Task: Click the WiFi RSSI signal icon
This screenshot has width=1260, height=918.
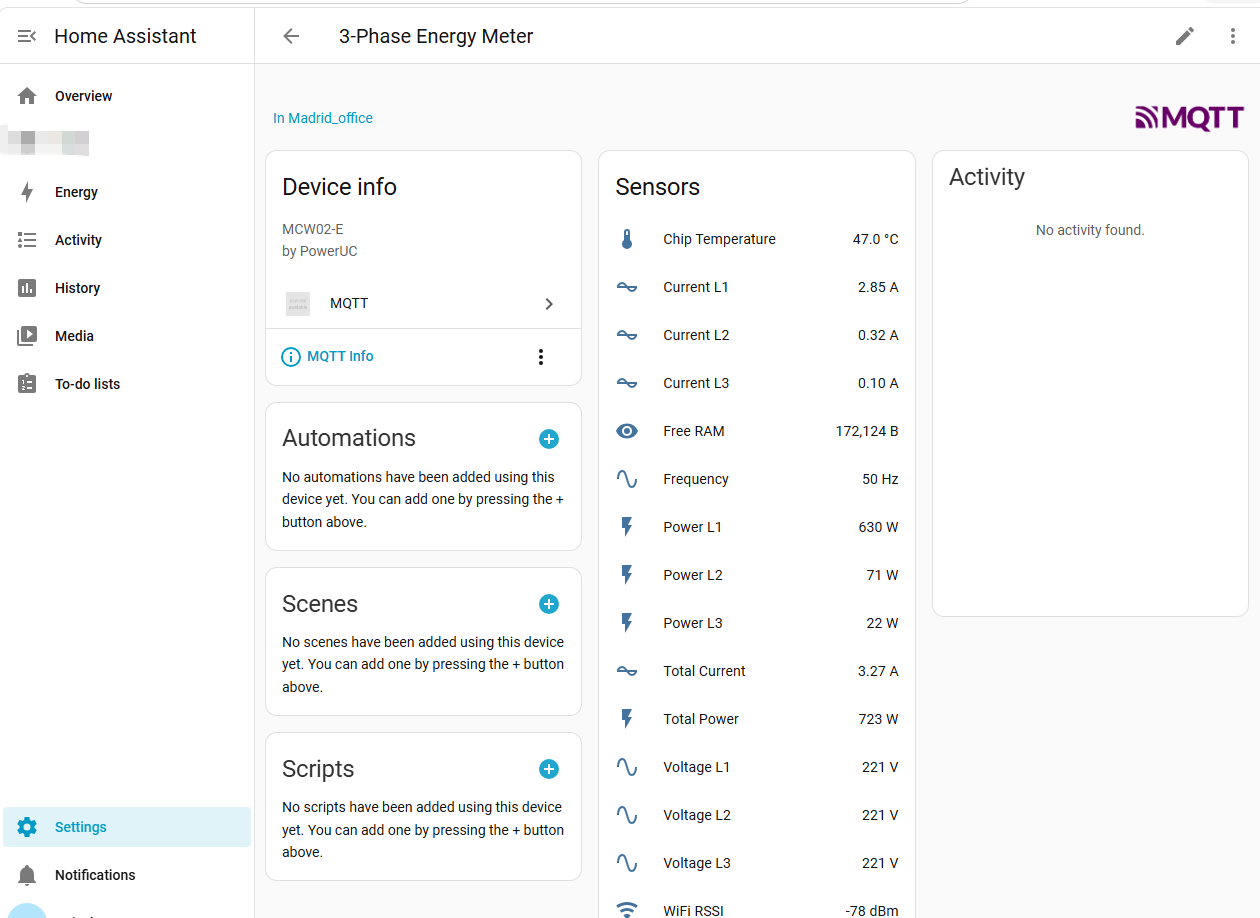Action: click(627, 910)
